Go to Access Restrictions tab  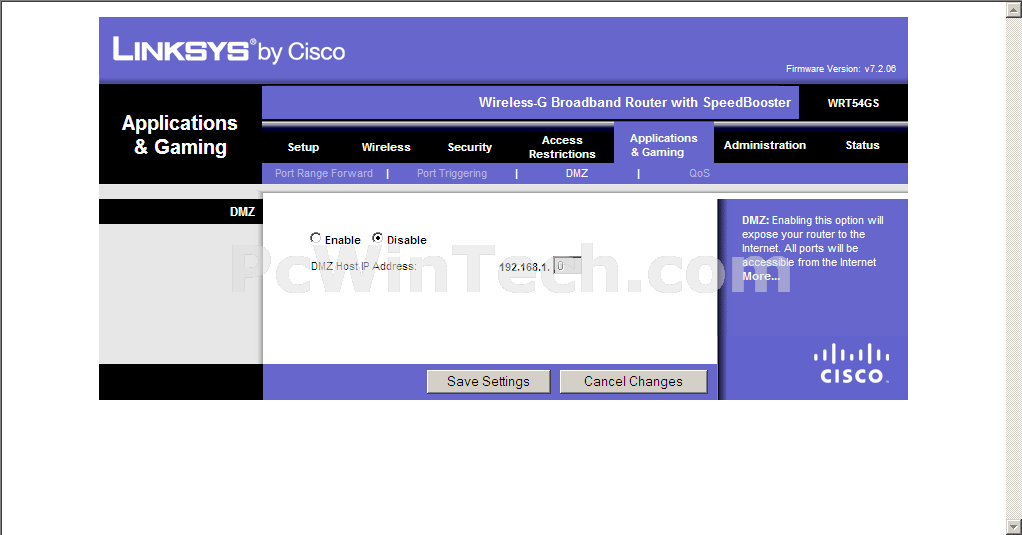click(562, 147)
